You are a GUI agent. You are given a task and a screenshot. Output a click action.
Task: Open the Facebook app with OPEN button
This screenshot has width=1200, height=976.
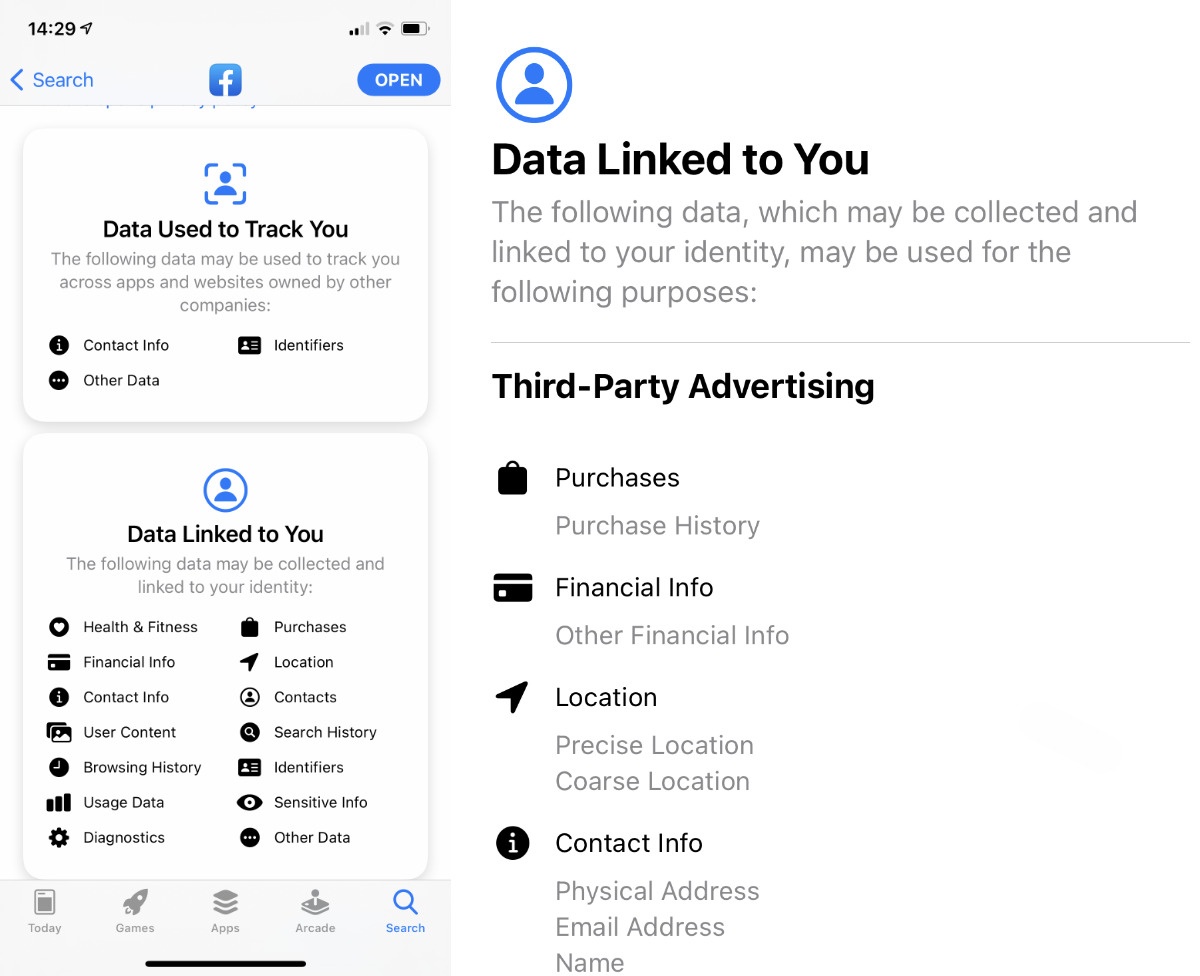coord(399,80)
